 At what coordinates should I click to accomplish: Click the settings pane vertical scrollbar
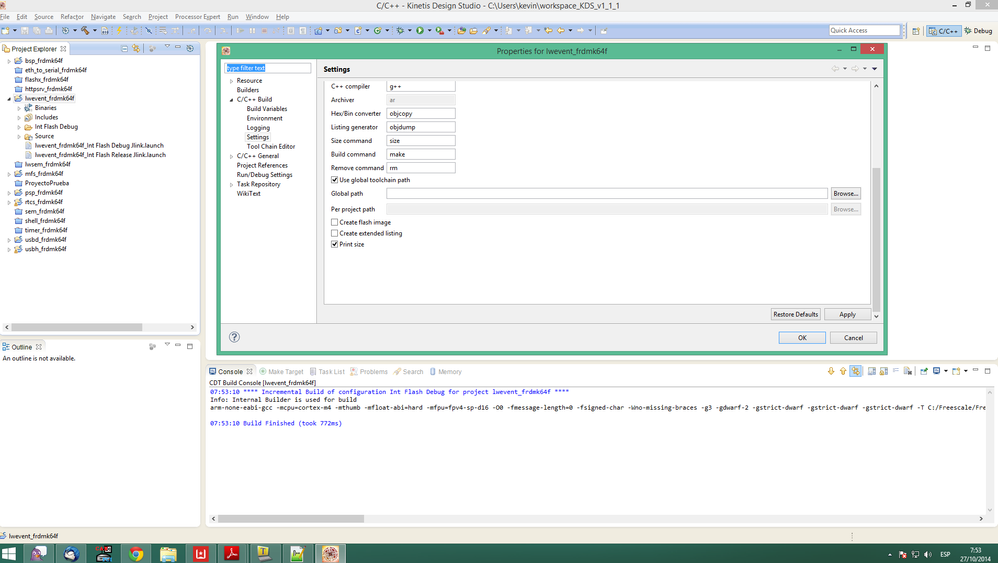coord(876,239)
